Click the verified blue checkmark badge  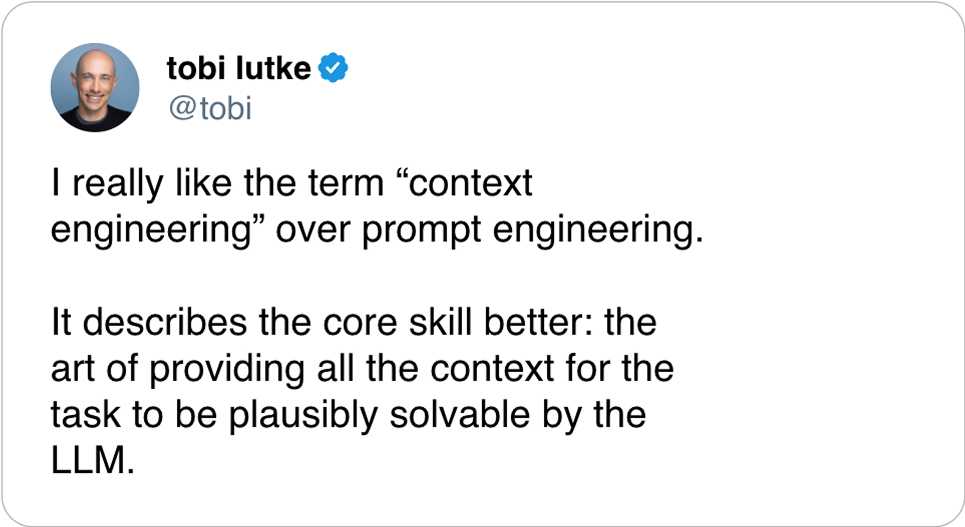(333, 69)
